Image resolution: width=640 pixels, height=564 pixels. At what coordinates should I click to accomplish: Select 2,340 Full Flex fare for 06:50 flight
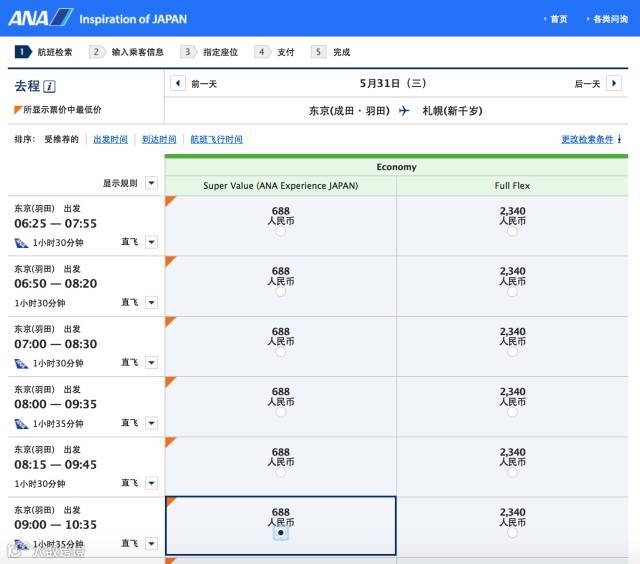[x=512, y=292]
